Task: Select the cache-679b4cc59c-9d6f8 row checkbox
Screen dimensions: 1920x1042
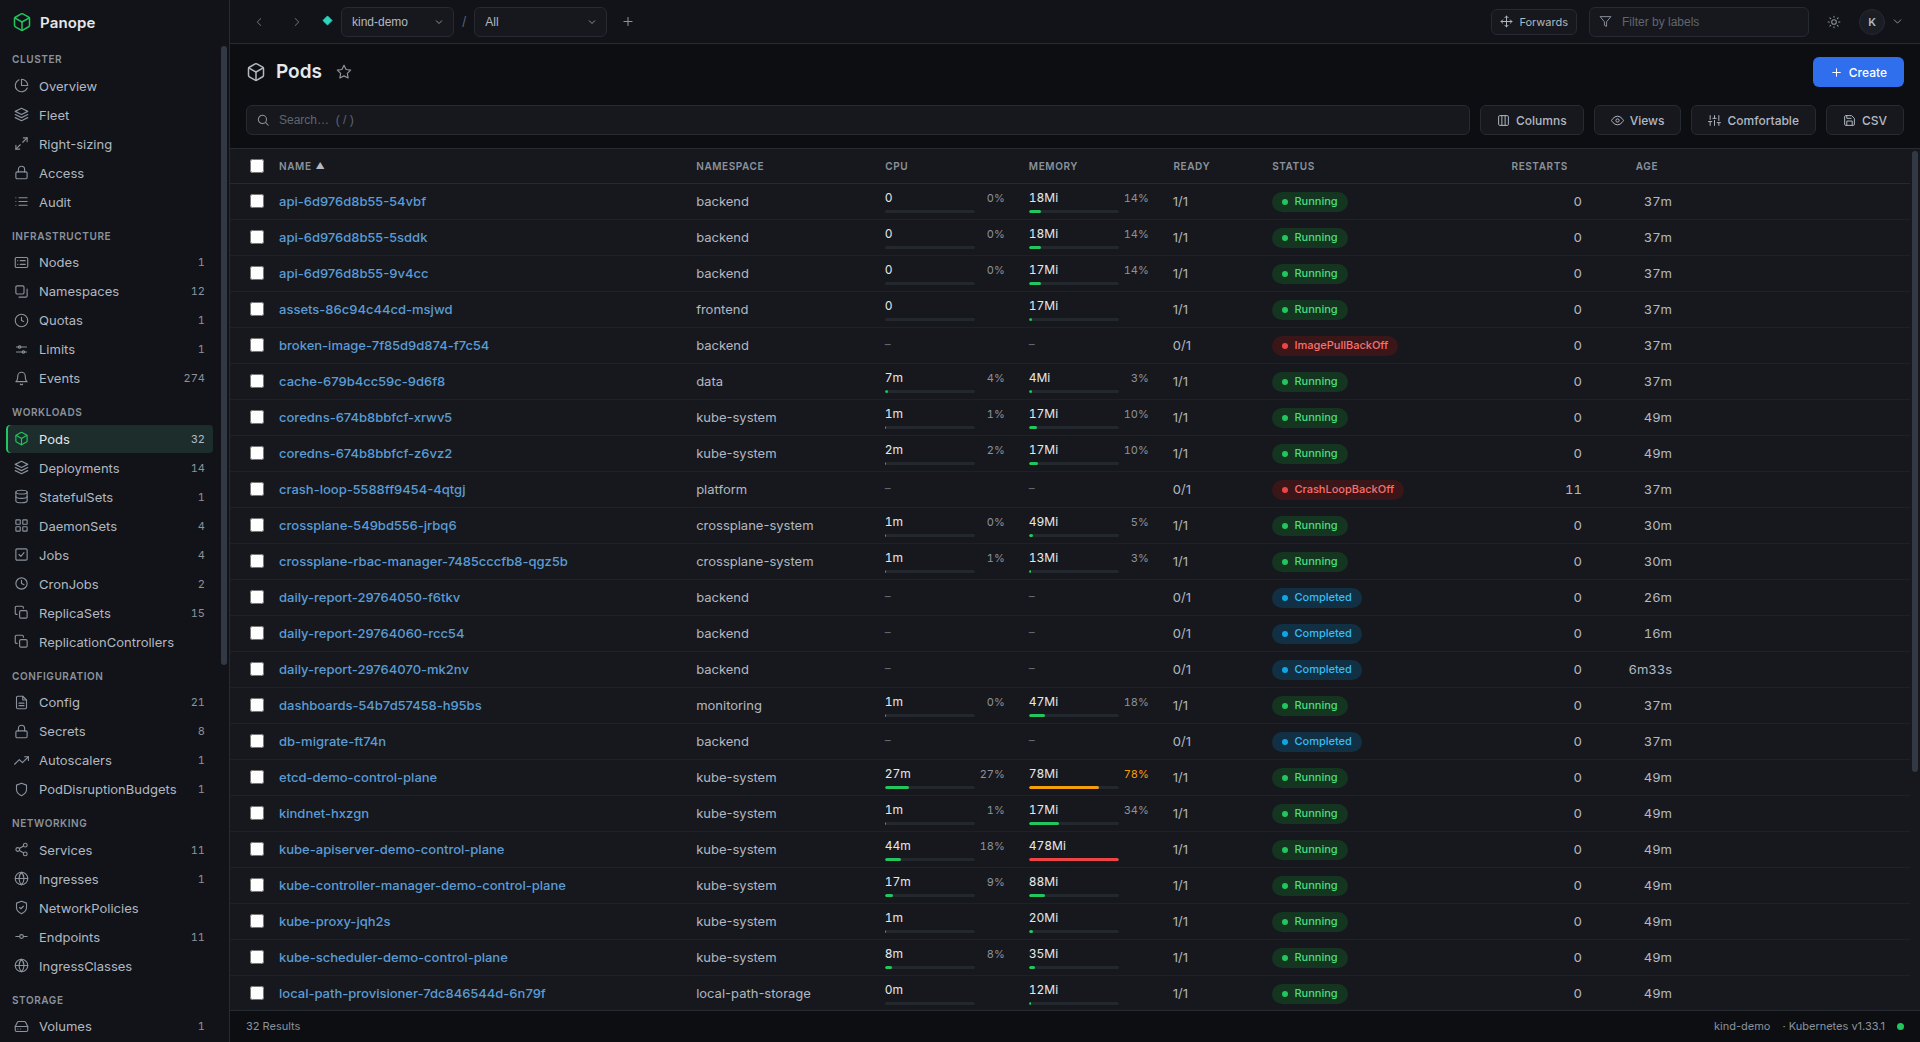Action: point(257,381)
